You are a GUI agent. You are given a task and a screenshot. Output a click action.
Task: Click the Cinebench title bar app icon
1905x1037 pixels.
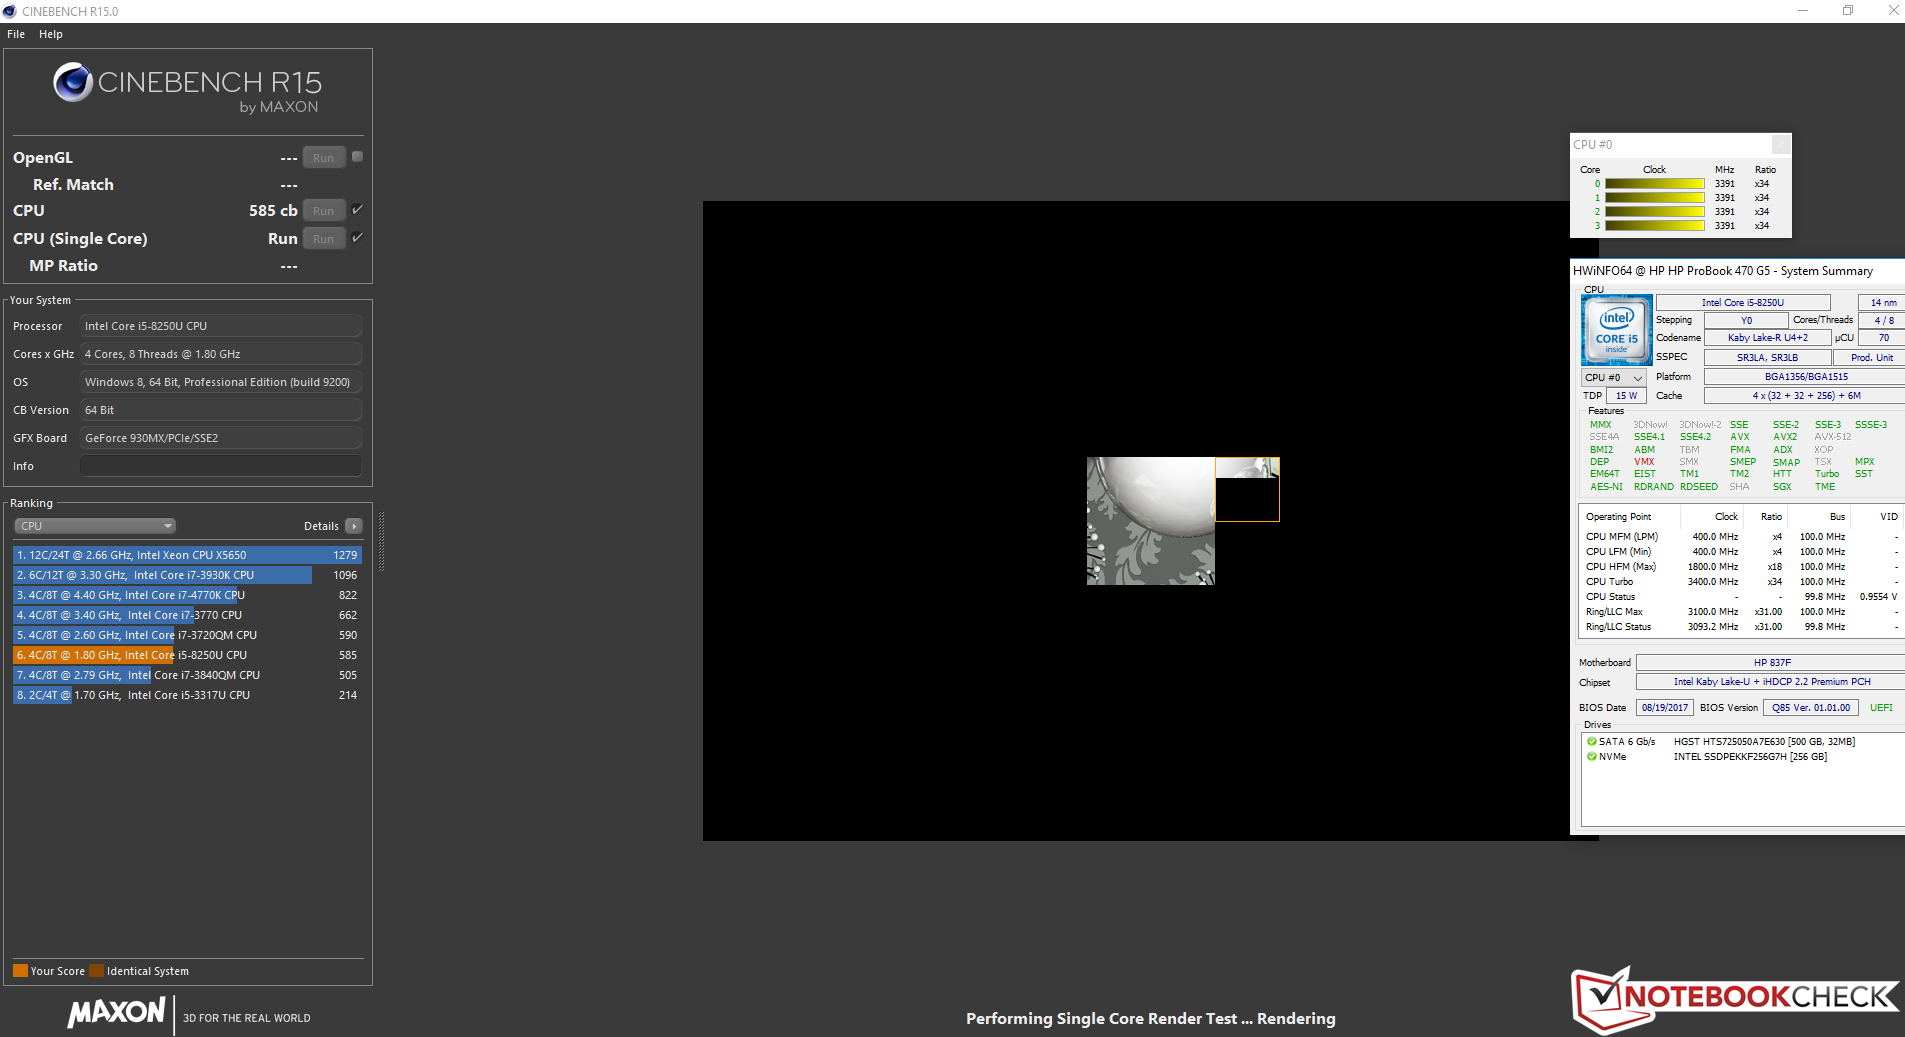10,11
